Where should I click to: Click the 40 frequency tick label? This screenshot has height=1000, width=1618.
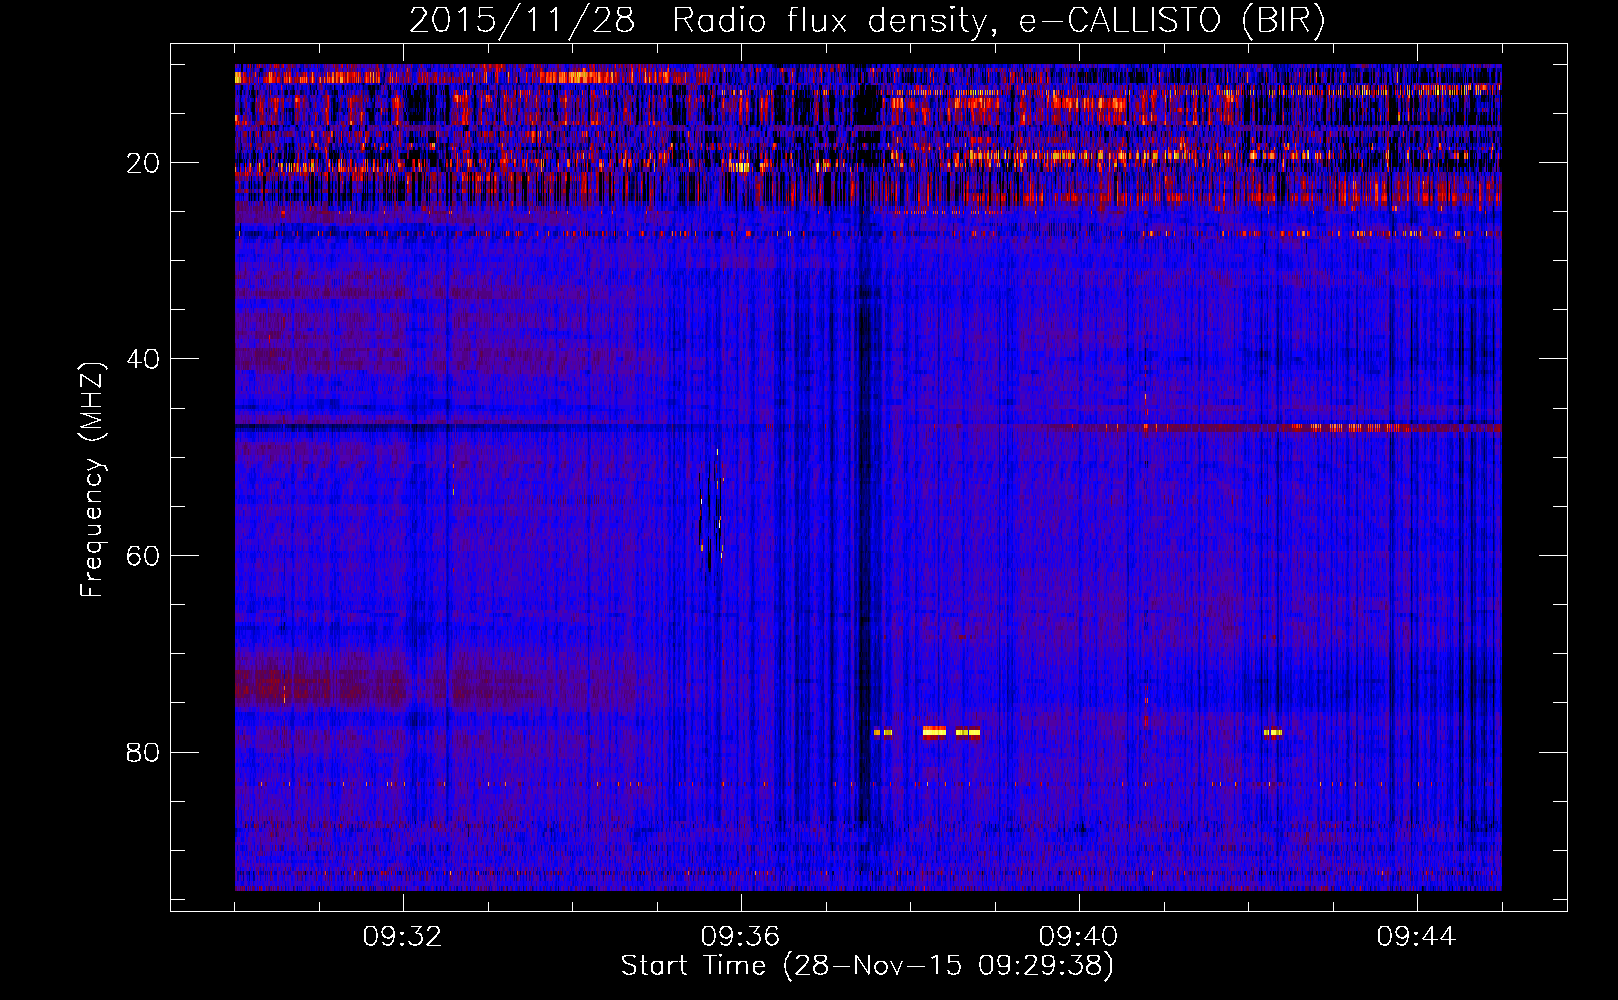pos(144,359)
